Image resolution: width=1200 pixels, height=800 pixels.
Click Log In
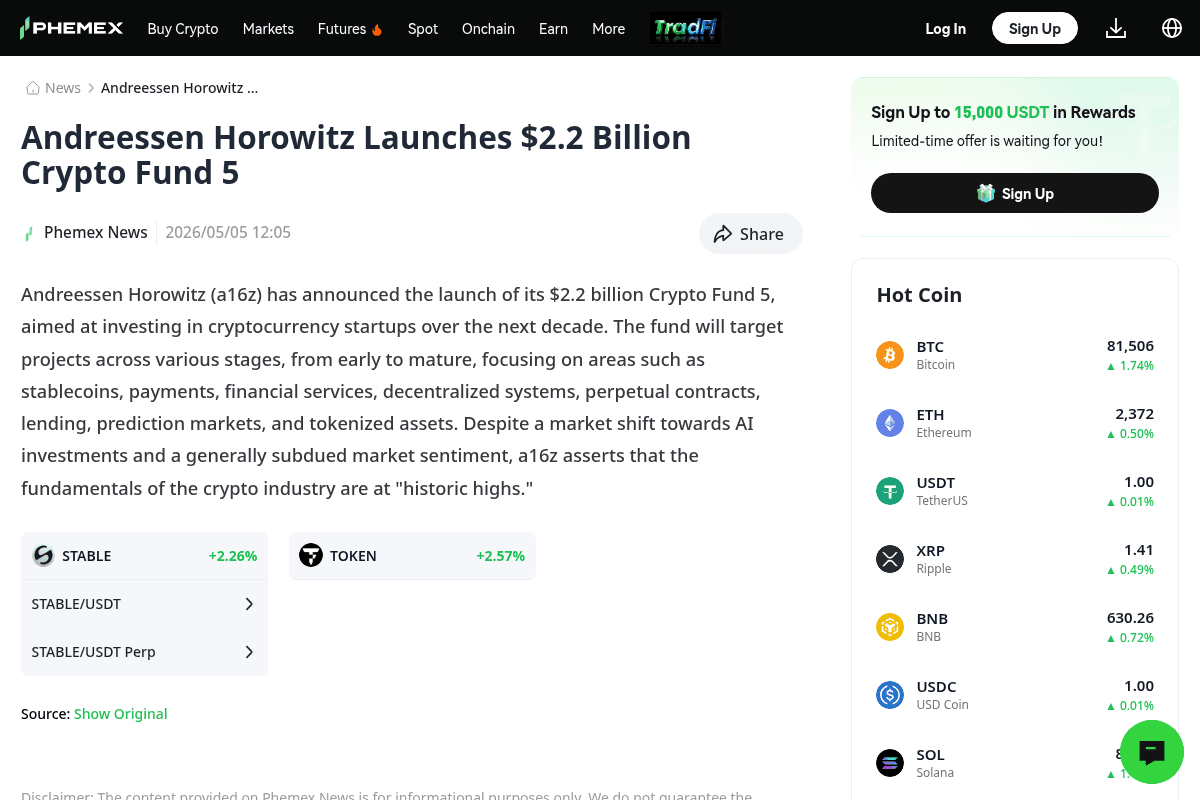click(945, 29)
